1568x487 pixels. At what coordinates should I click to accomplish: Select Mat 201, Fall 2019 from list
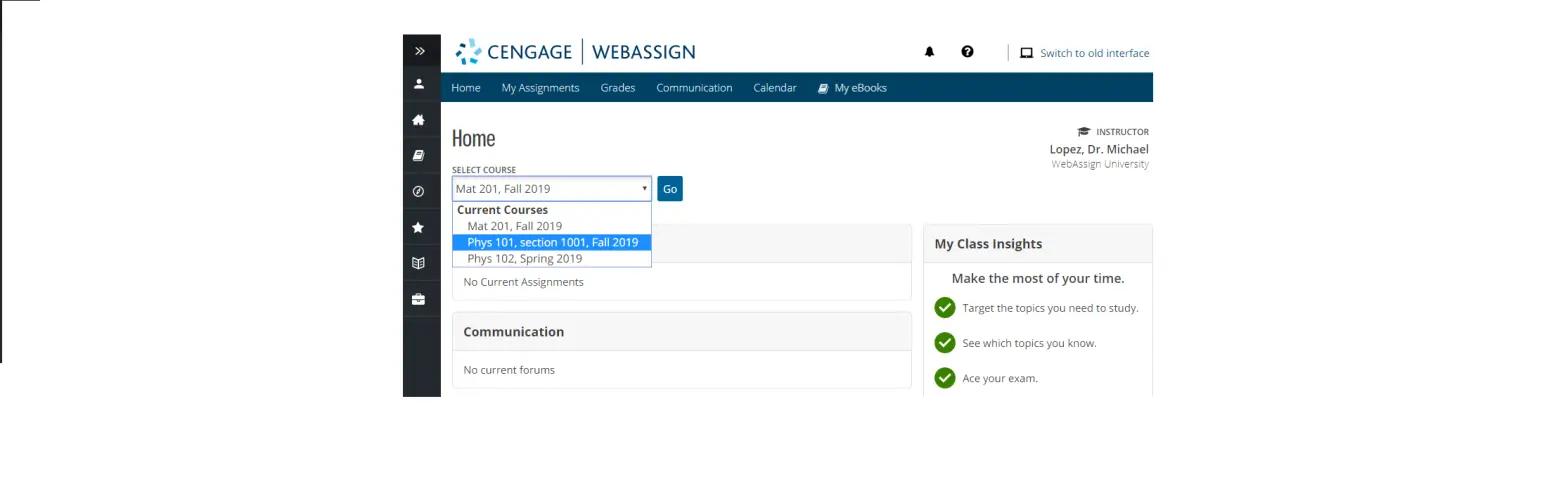[552, 226]
